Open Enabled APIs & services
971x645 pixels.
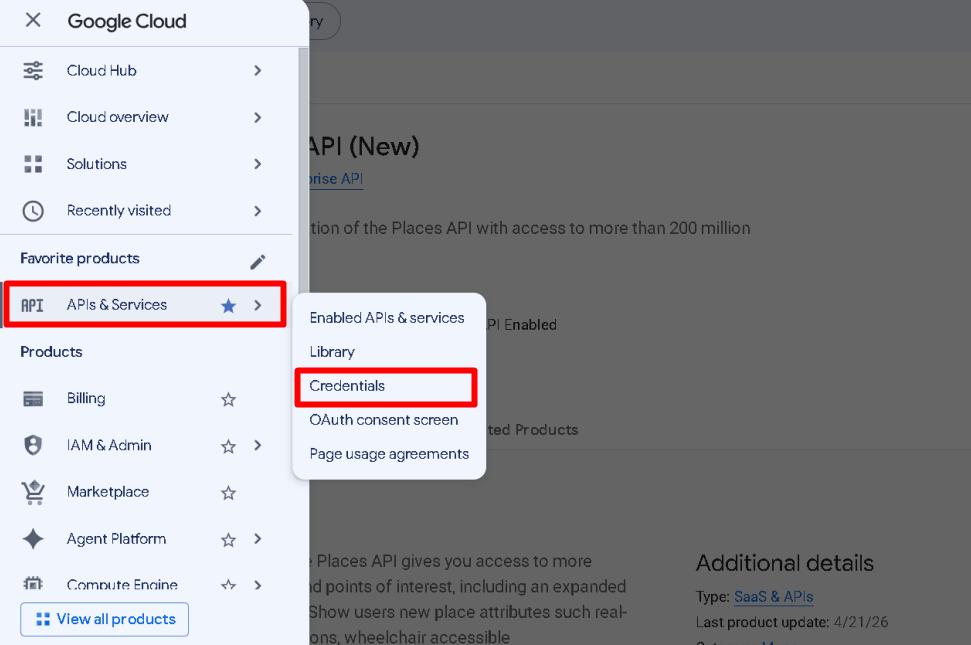(386, 318)
